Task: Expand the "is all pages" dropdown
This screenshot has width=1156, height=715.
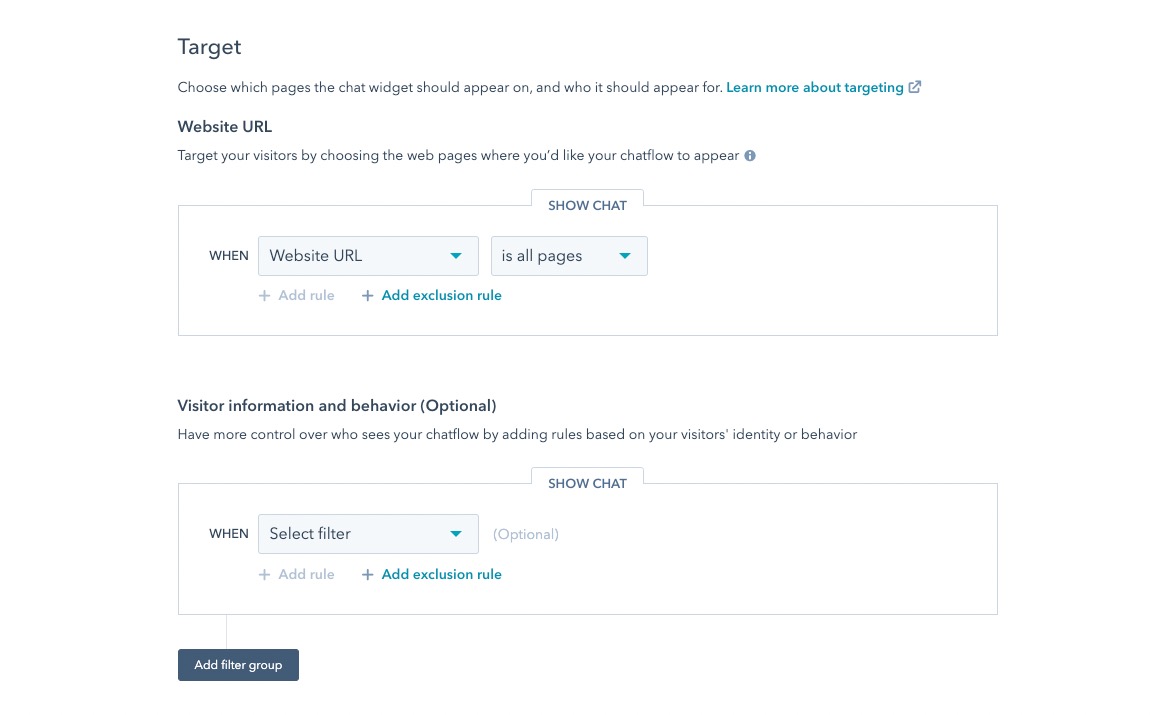Action: pyautogui.click(x=568, y=256)
